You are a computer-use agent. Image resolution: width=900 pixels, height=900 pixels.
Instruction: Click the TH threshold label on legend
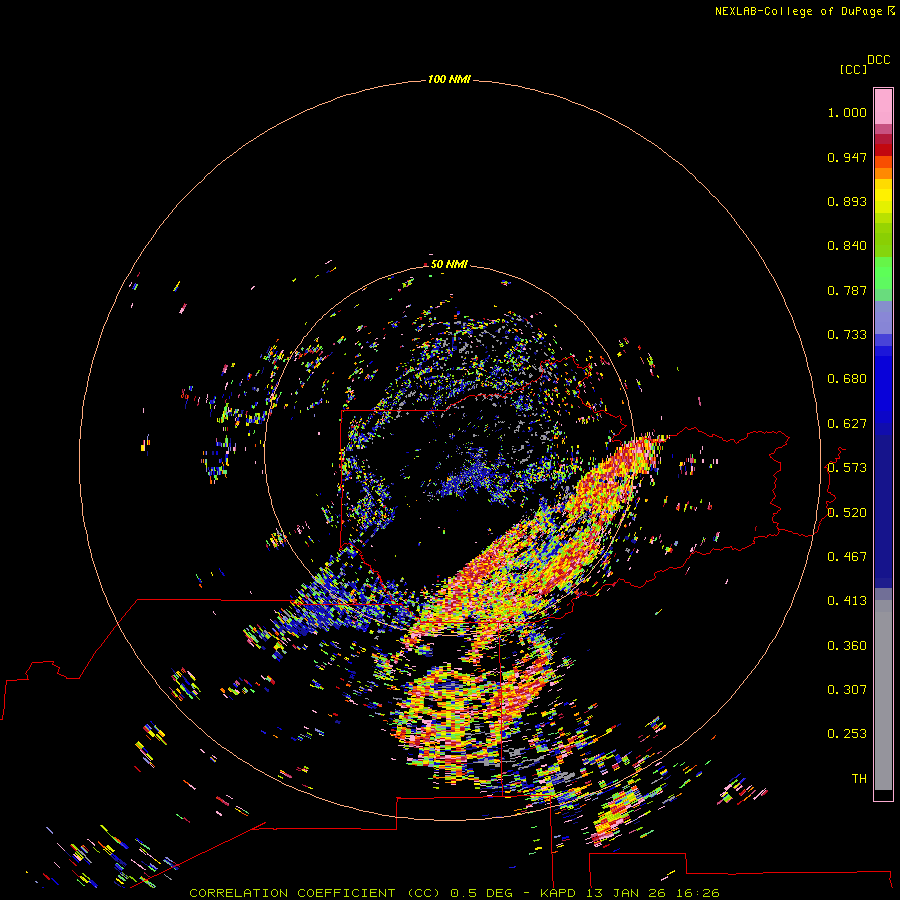(859, 779)
